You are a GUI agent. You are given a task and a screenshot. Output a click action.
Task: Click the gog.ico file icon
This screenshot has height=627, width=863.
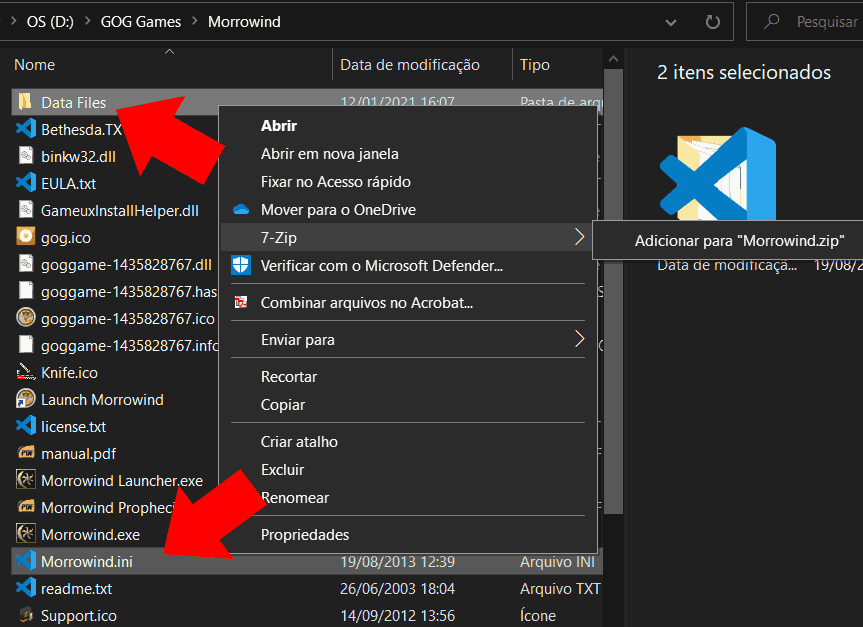point(26,237)
